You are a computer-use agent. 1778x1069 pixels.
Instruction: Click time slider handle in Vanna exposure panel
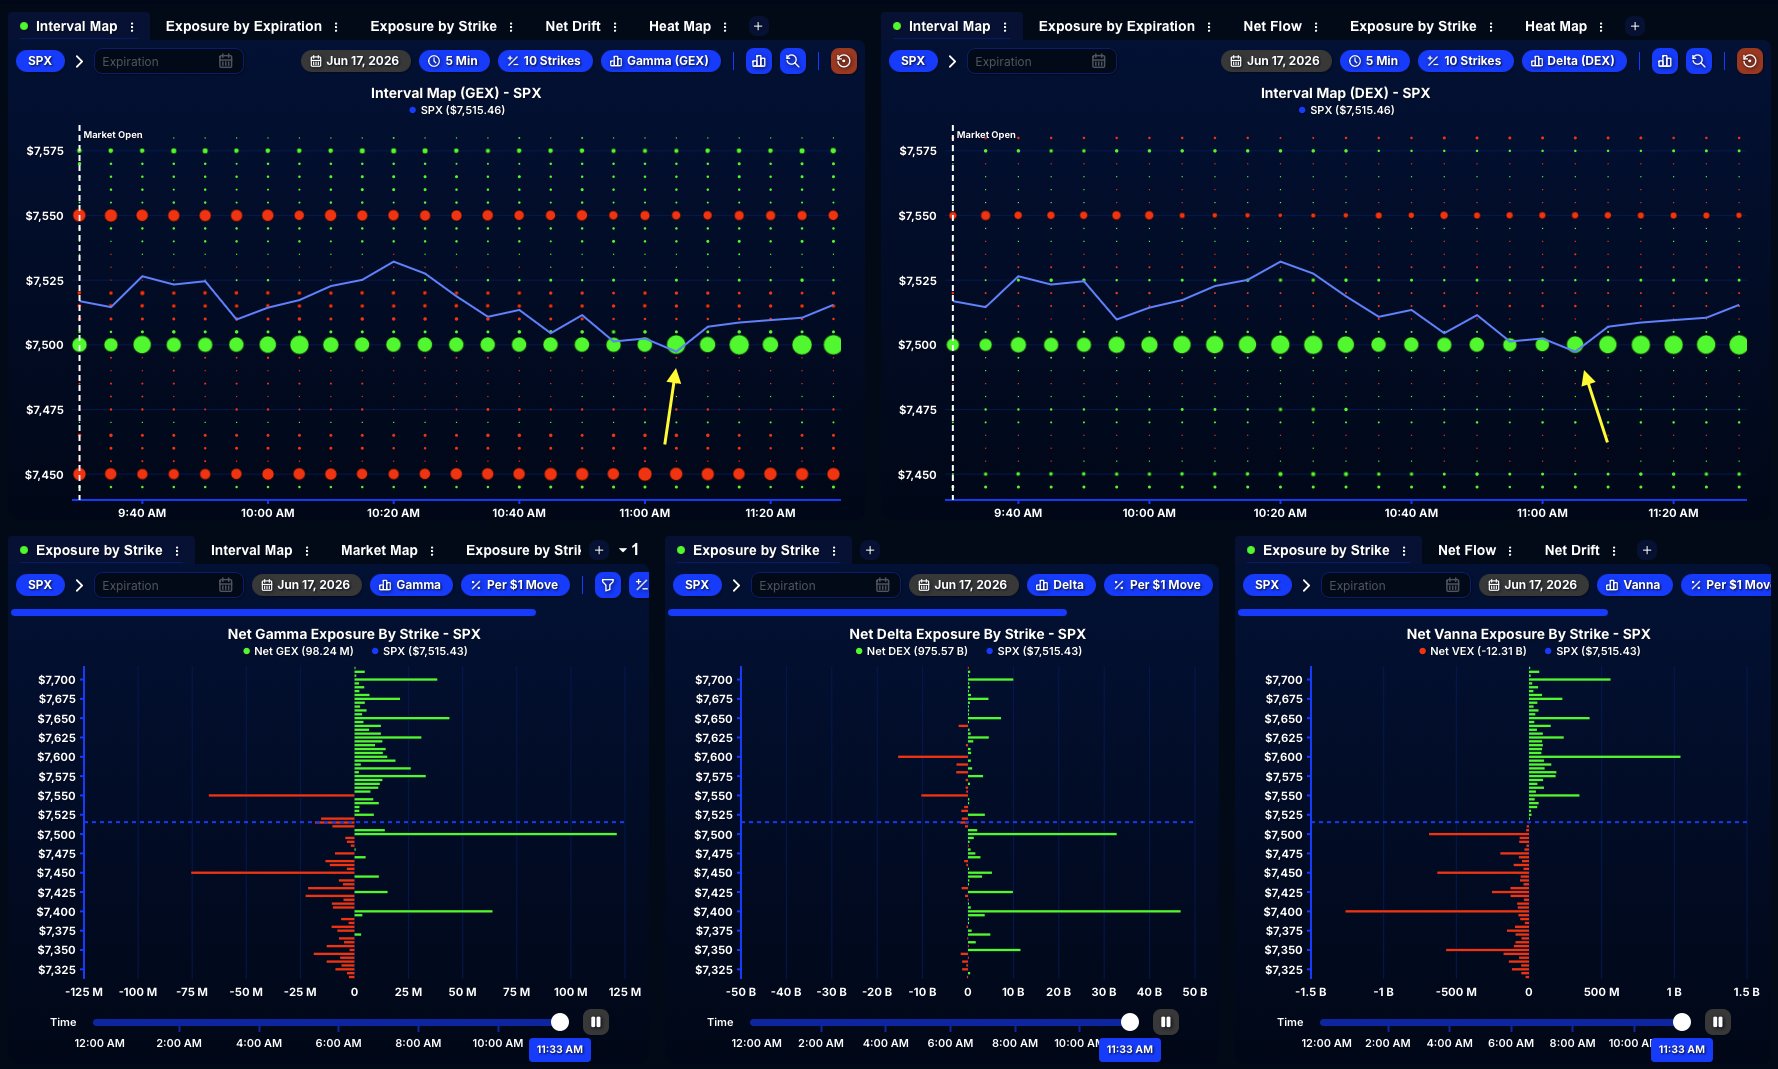coord(1682,1022)
